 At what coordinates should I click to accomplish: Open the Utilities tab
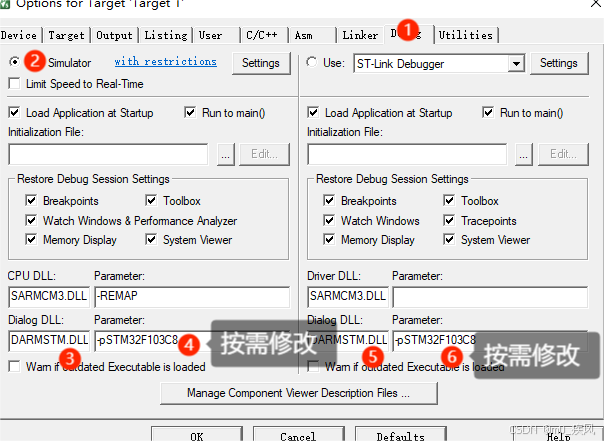(x=466, y=35)
